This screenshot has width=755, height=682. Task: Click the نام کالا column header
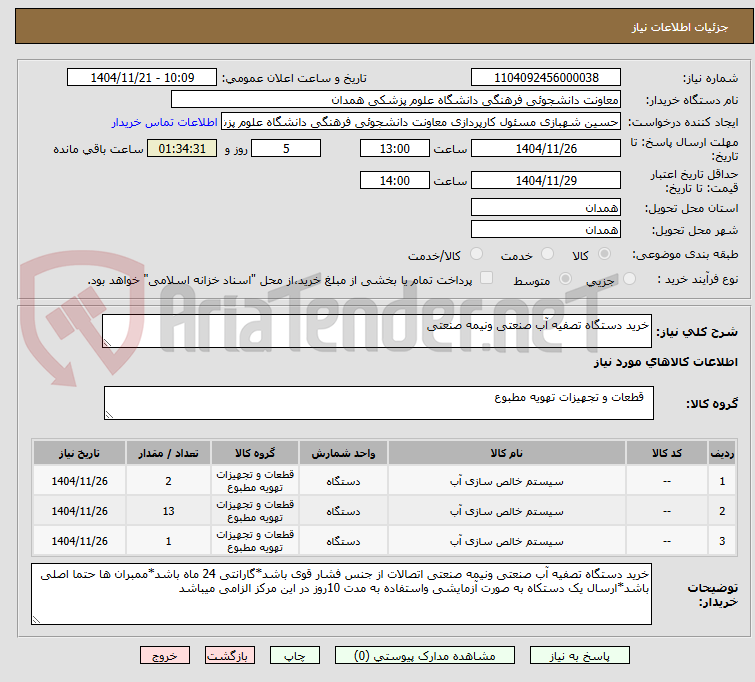point(507,453)
